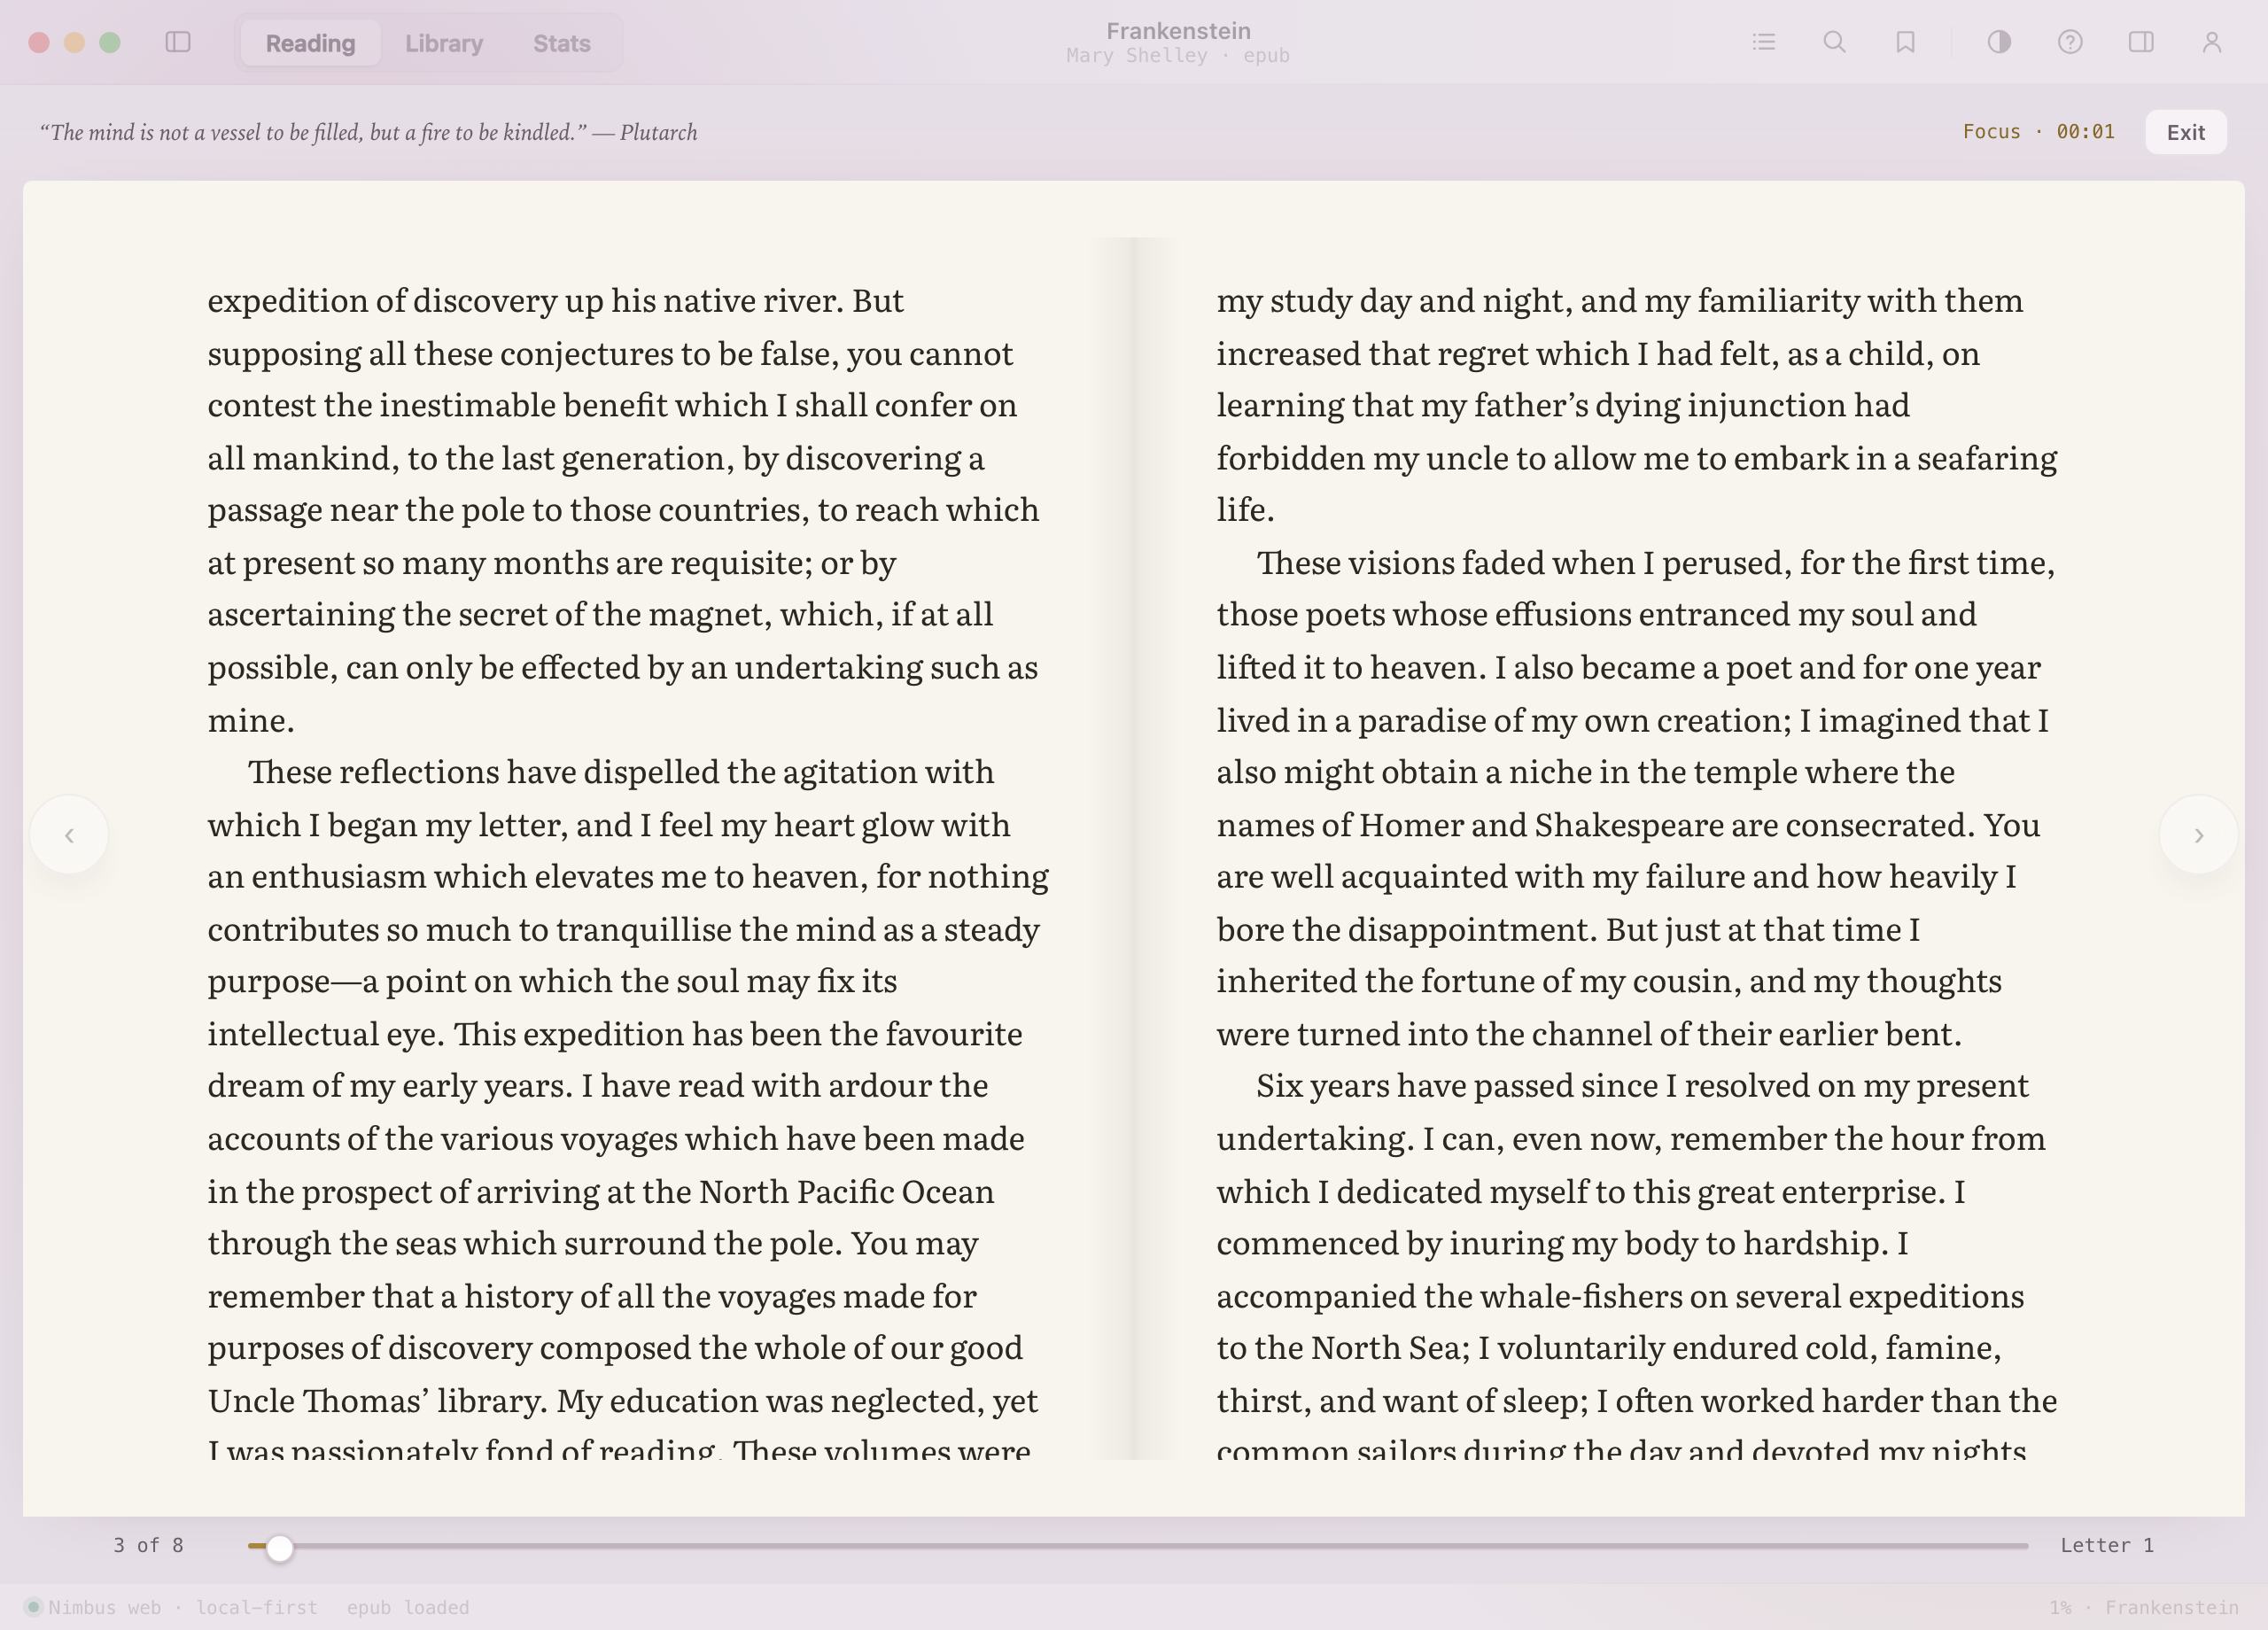Click the 'Letter 1' chapter label
Screen dimensions: 2268x1630
(x=2107, y=1545)
